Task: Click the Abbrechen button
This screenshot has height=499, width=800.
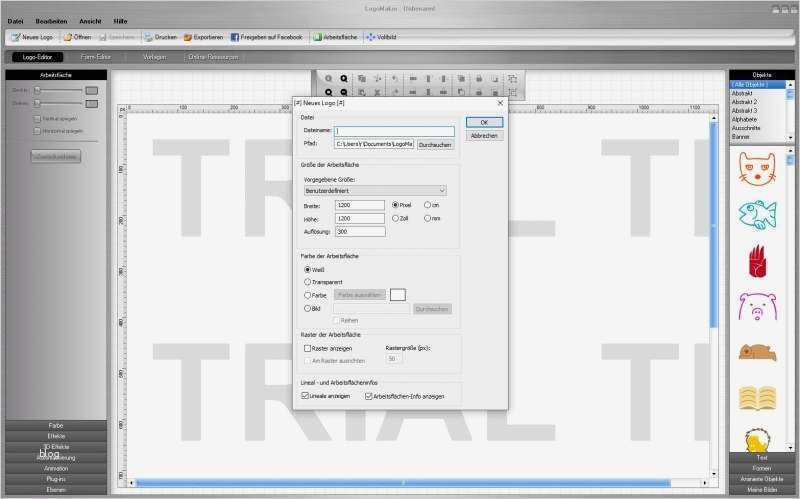Action: click(x=484, y=136)
